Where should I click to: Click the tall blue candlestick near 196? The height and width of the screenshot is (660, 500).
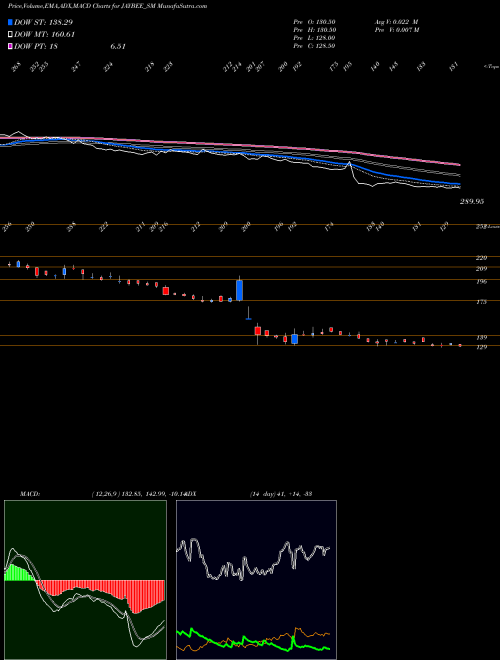click(239, 290)
